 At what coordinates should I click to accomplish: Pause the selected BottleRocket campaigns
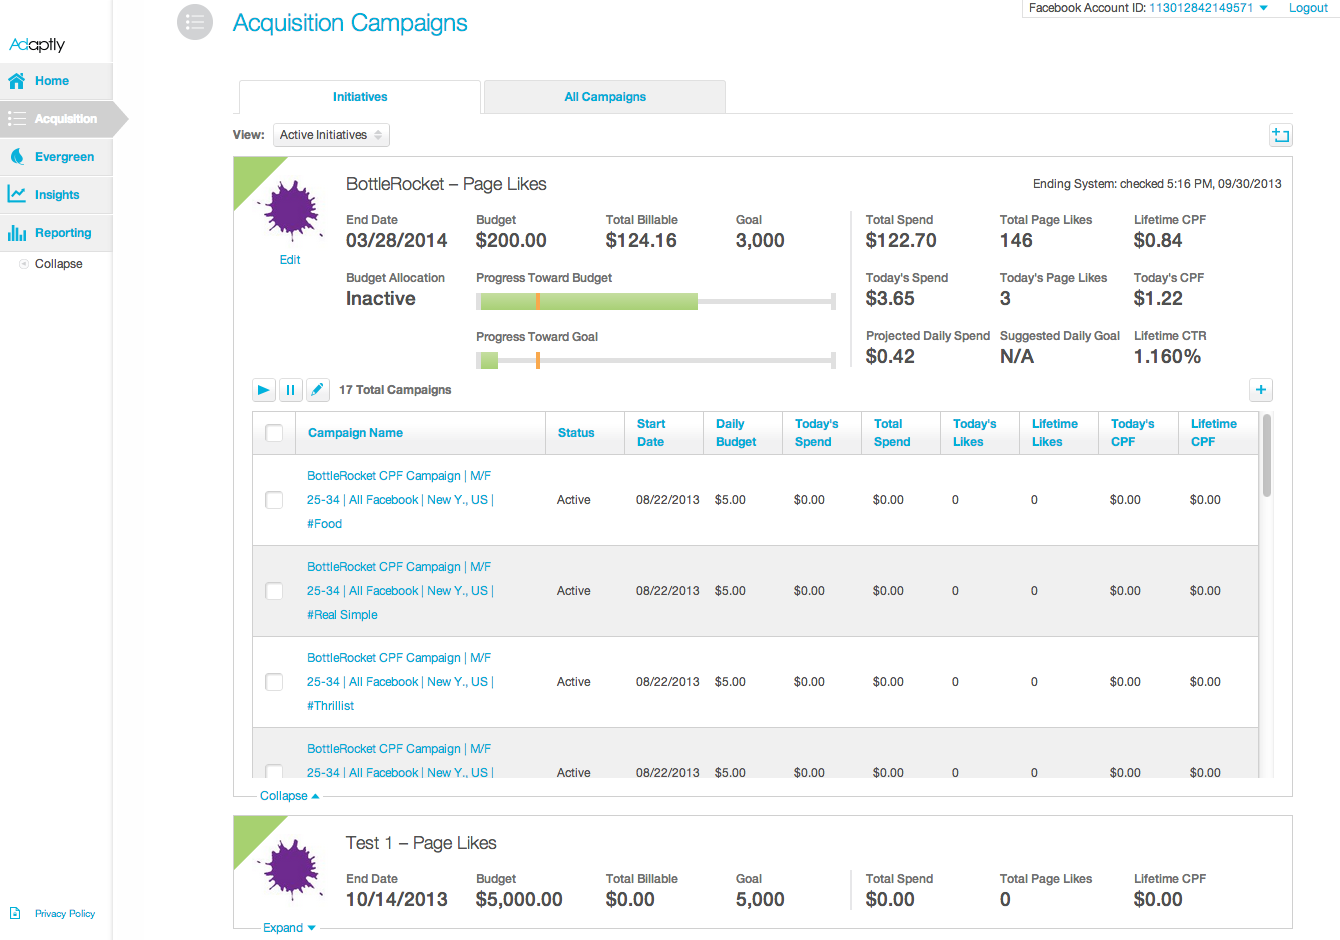[x=290, y=390]
